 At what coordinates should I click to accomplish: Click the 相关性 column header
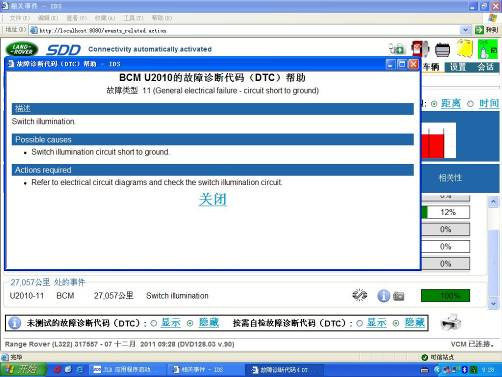(450, 178)
